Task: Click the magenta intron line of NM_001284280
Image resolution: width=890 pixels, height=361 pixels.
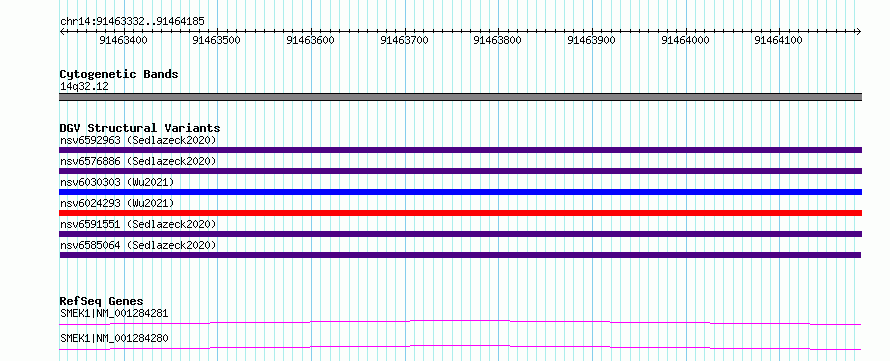Action: coord(461,347)
